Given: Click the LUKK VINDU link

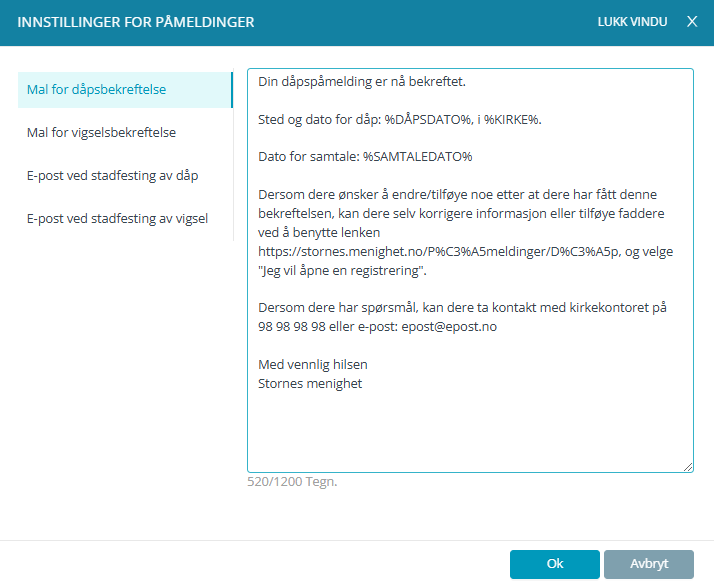Looking at the screenshot, I should (x=632, y=22).
